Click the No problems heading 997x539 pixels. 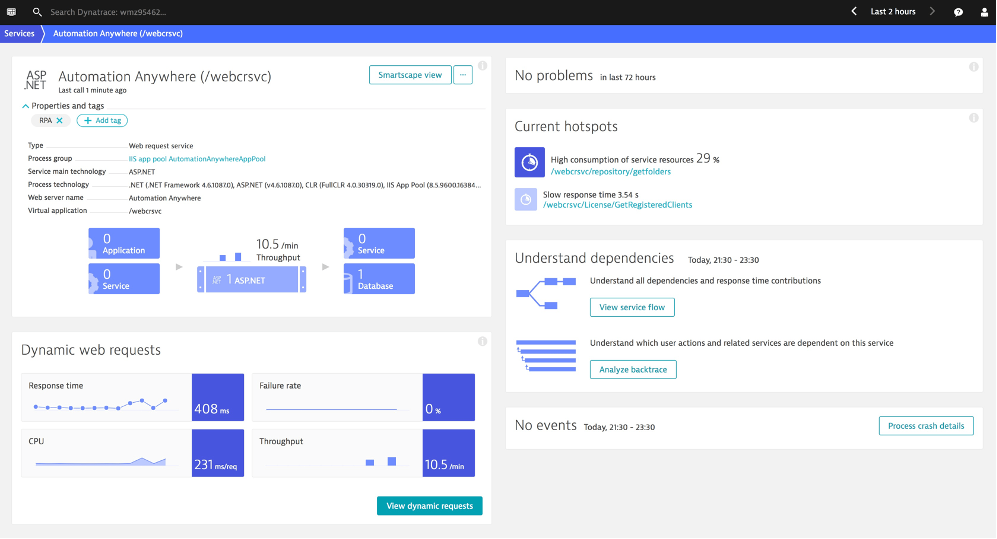pos(554,76)
